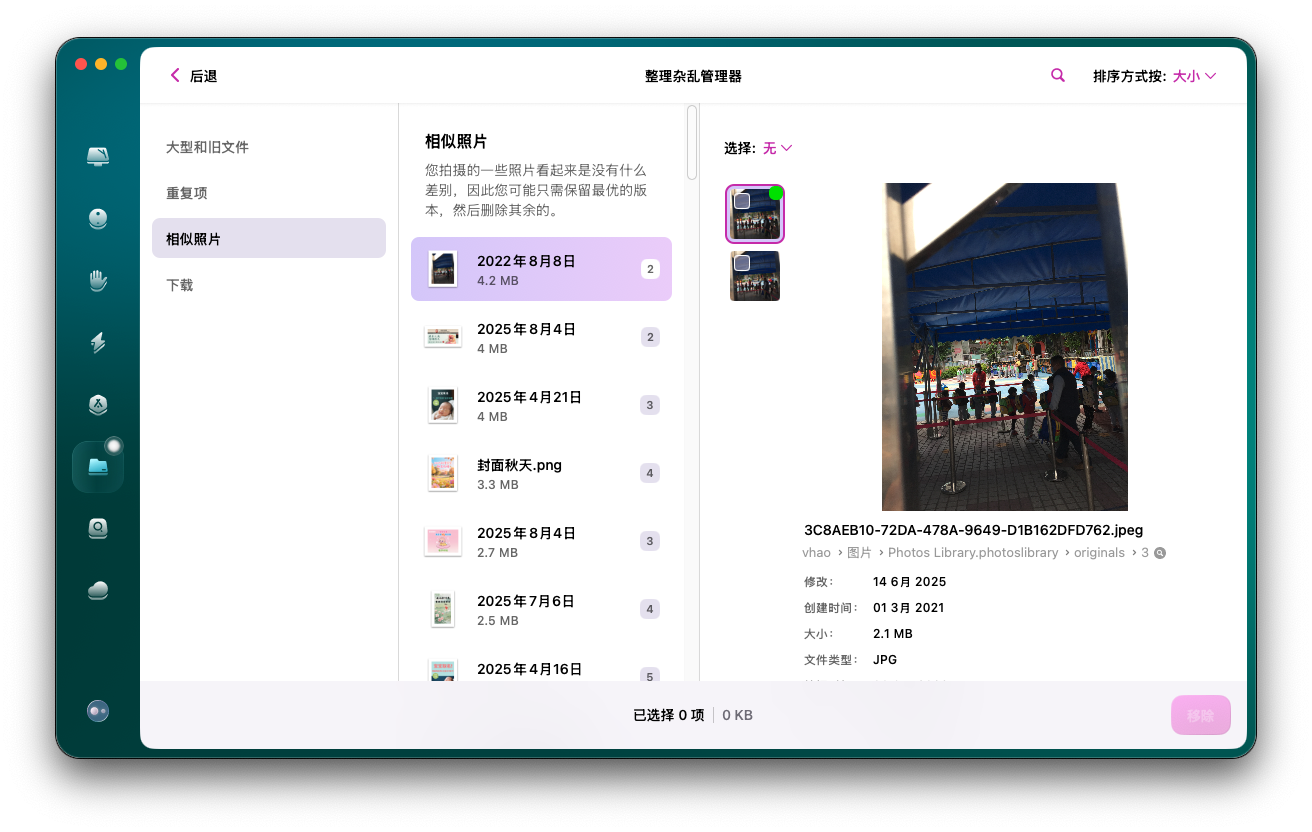This screenshot has width=1312, height=832.
Task: Open the Assistant icon at sidebar bottom
Action: (x=98, y=711)
